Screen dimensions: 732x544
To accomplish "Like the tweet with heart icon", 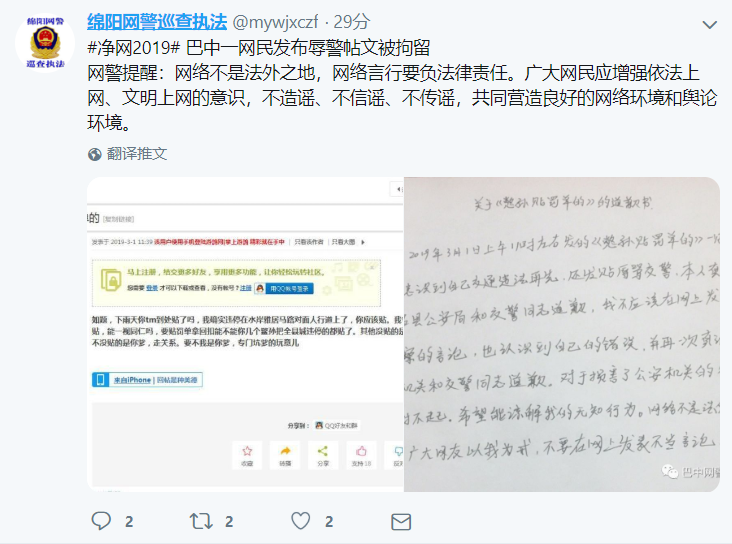I will 301,521.
